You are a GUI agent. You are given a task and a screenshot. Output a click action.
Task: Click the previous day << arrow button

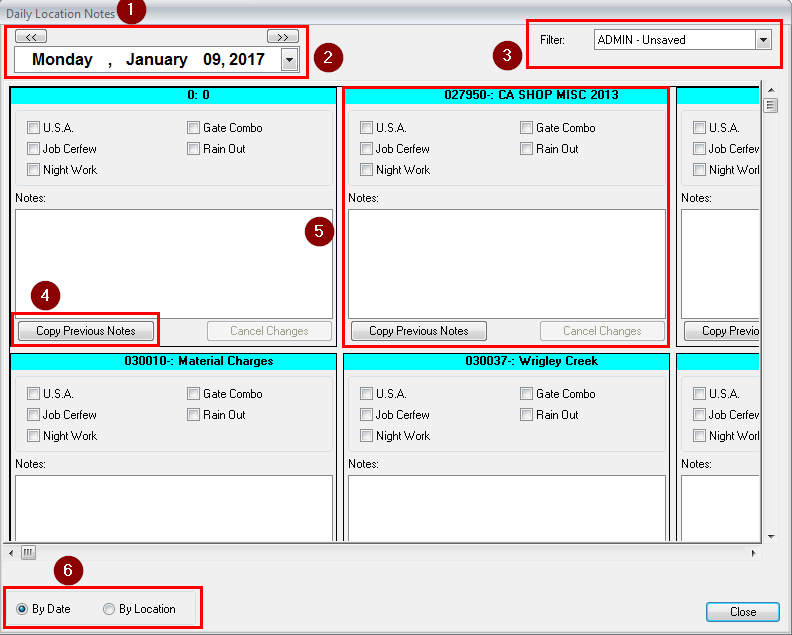click(31, 37)
